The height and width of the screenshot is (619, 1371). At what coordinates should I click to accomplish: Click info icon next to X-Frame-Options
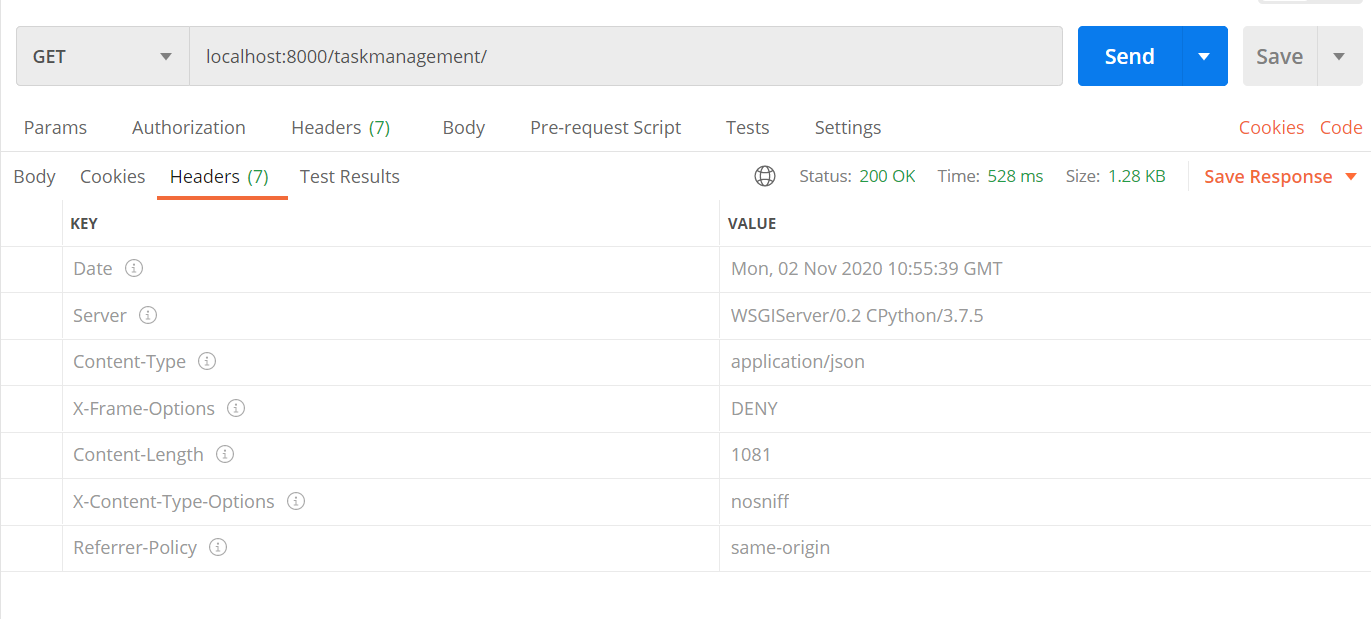point(236,408)
